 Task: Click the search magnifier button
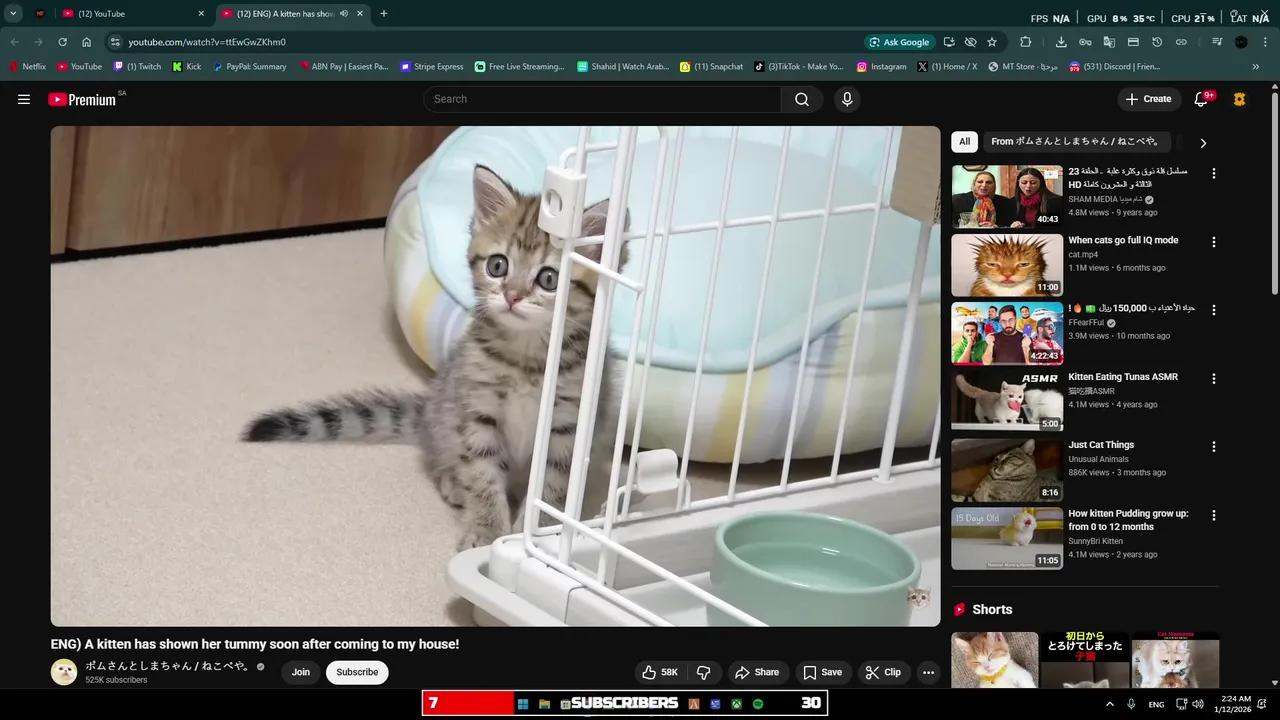pos(802,99)
